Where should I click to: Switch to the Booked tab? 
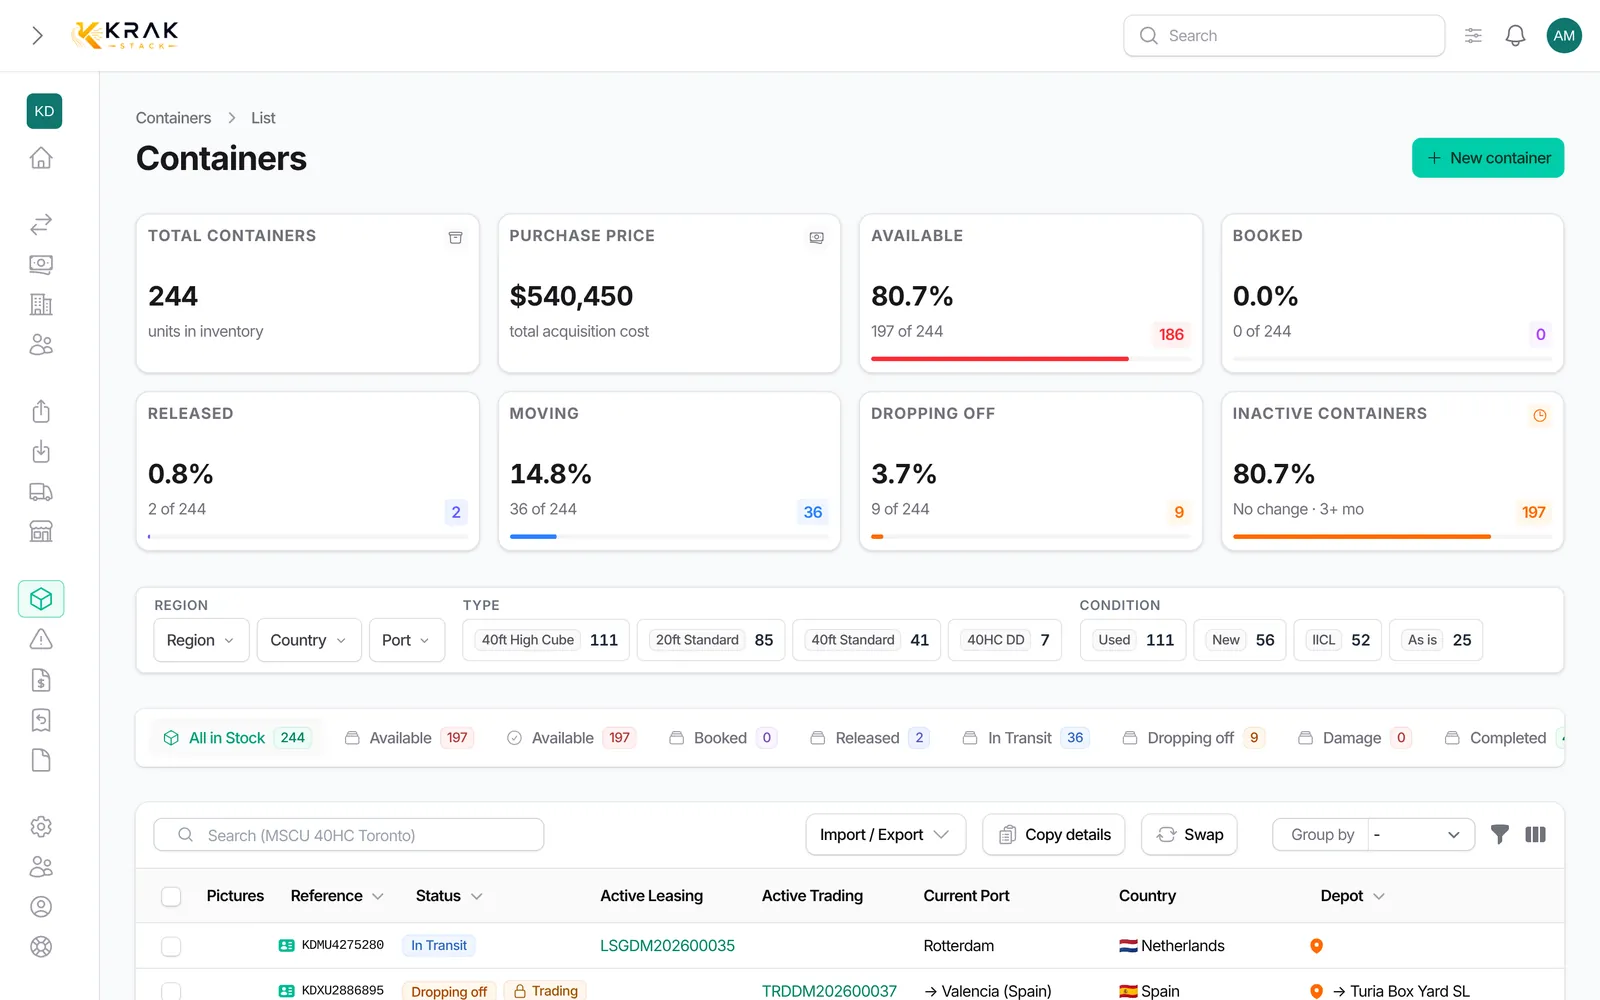(722, 738)
